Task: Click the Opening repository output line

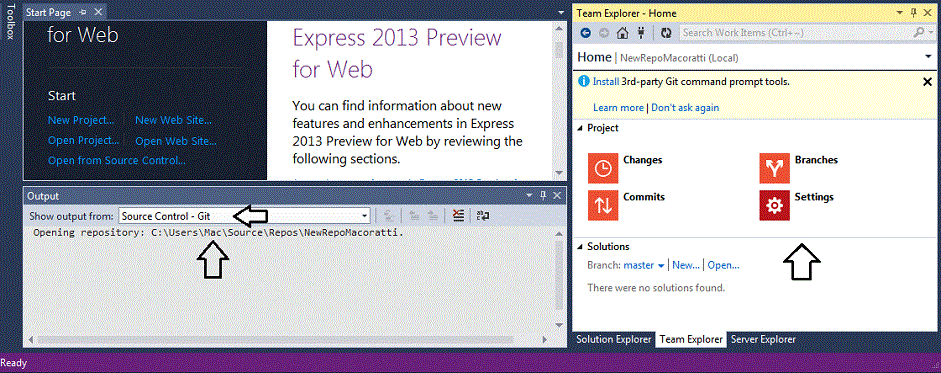Action: [218, 232]
